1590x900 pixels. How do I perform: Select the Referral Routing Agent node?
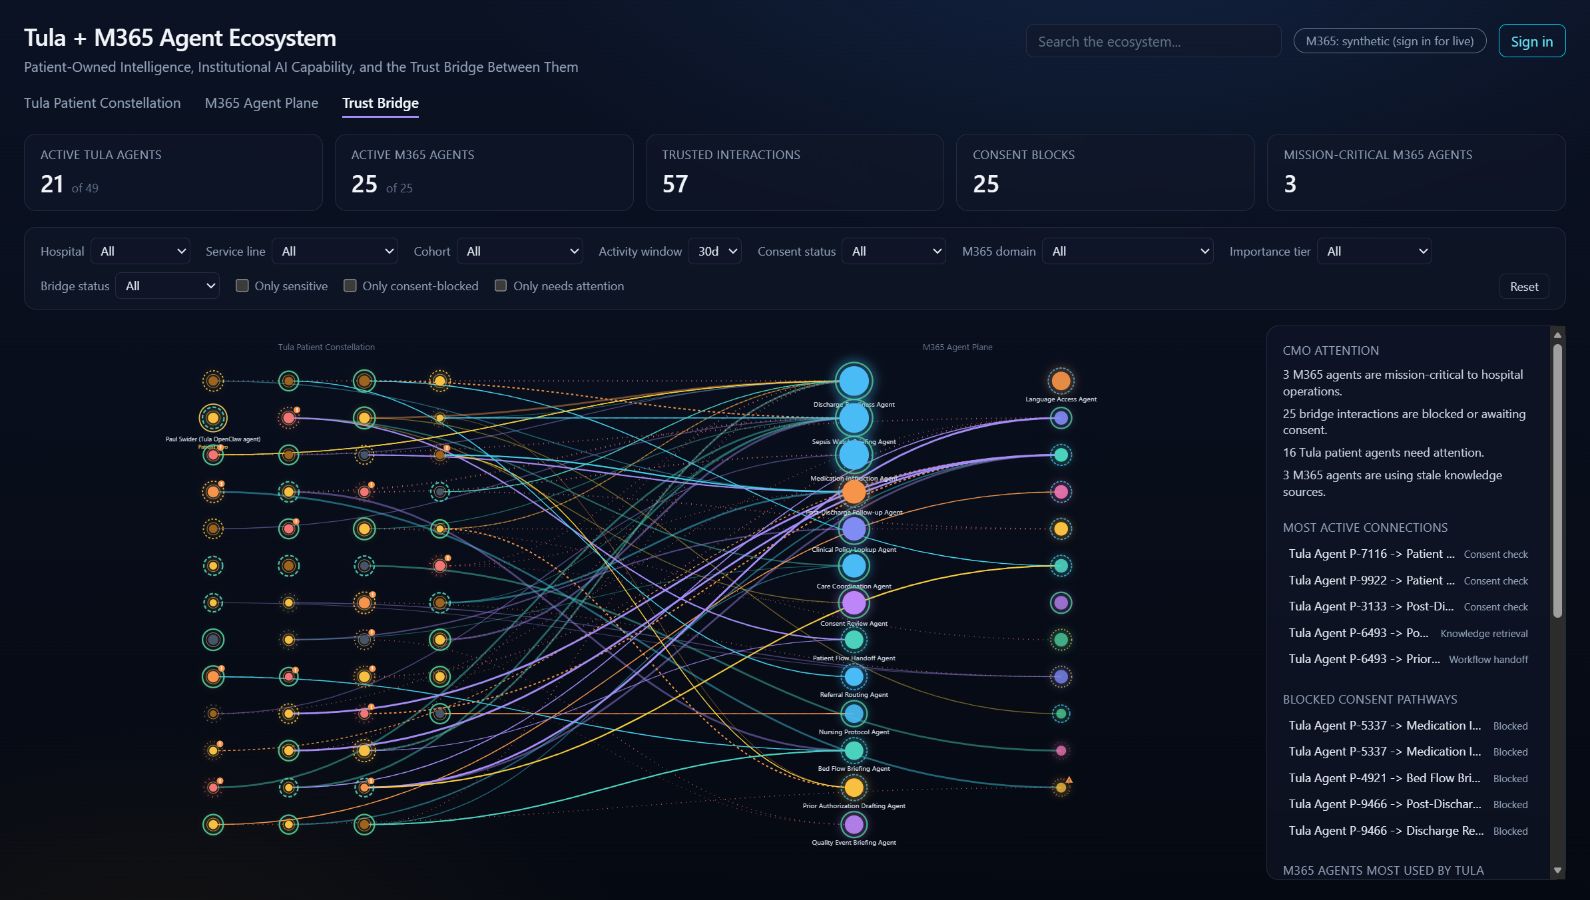853,677
